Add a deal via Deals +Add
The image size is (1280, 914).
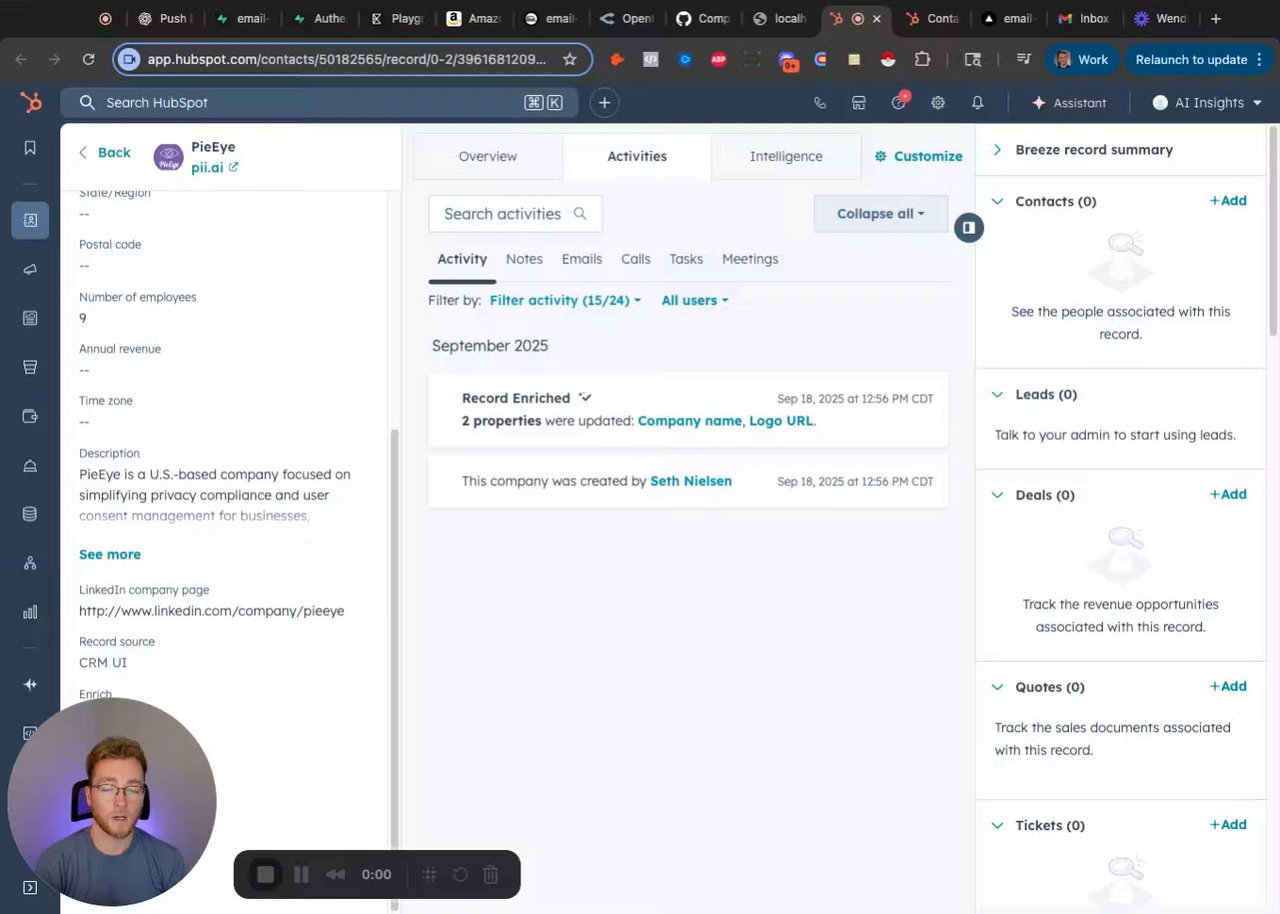[1228, 494]
